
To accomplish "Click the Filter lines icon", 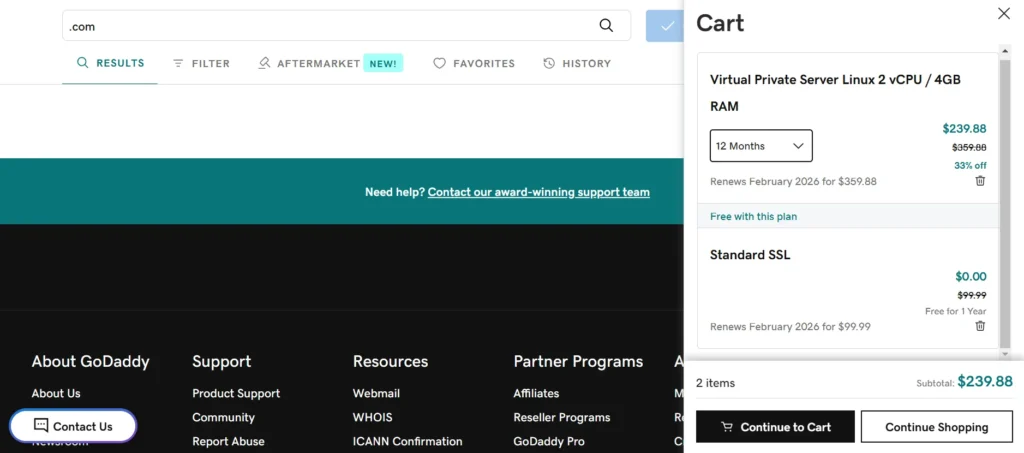I will [178, 63].
